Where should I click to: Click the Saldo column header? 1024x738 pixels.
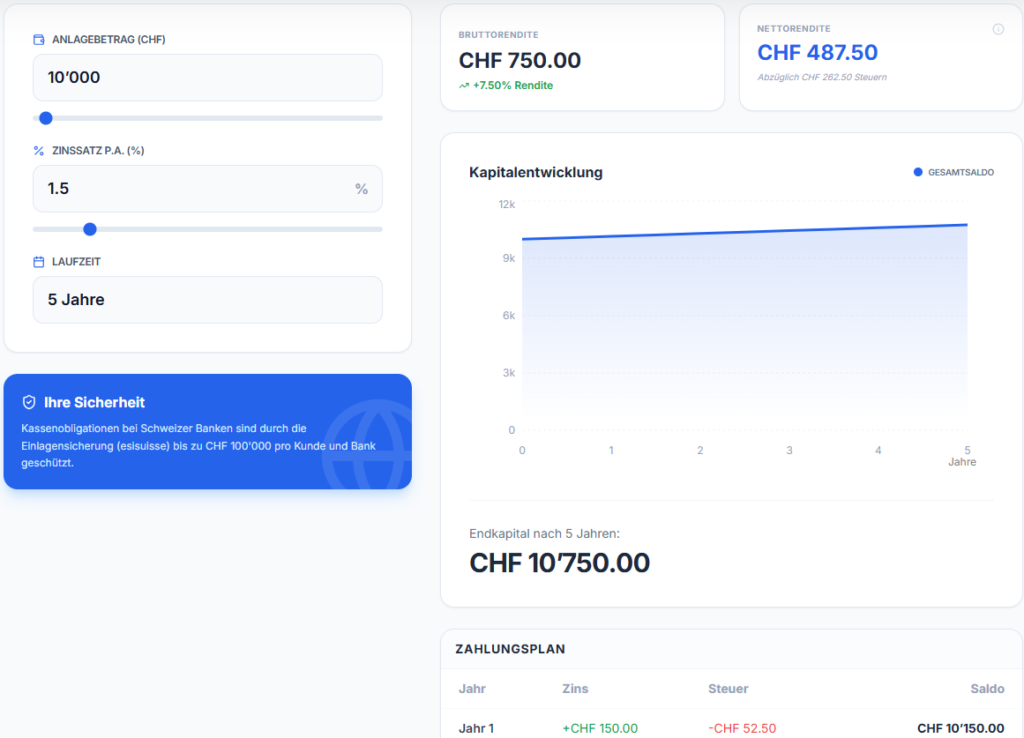coord(986,689)
